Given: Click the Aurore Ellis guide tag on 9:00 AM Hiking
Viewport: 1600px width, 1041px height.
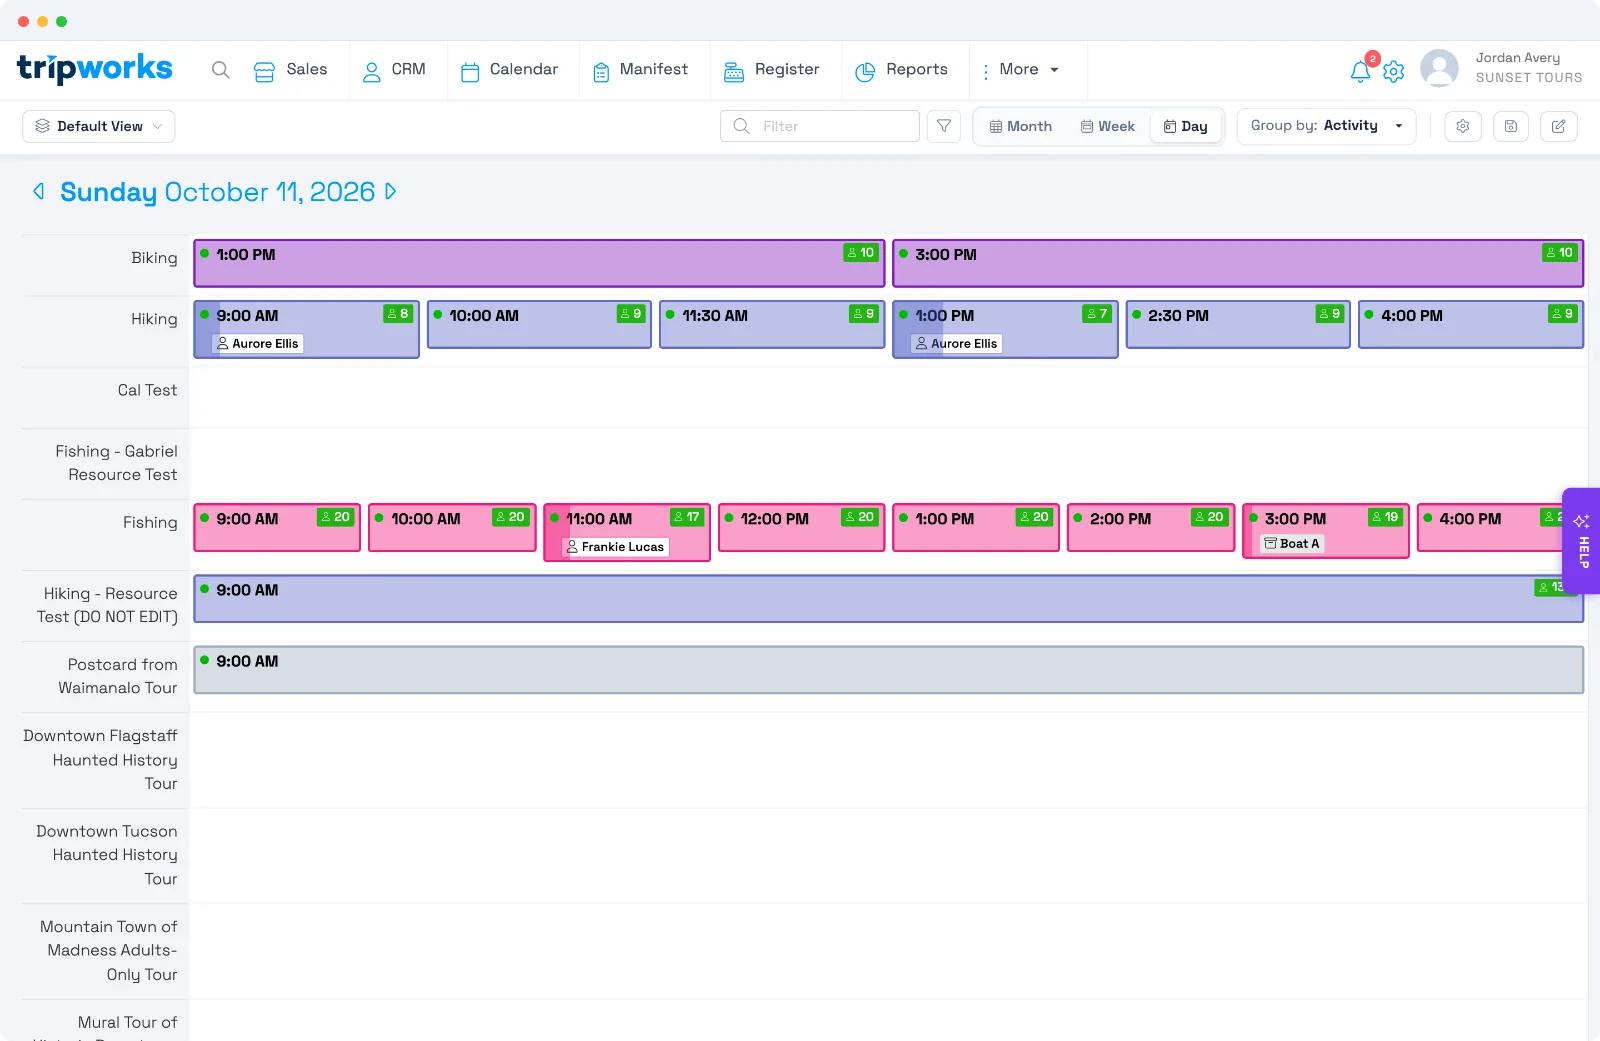Looking at the screenshot, I should point(258,344).
